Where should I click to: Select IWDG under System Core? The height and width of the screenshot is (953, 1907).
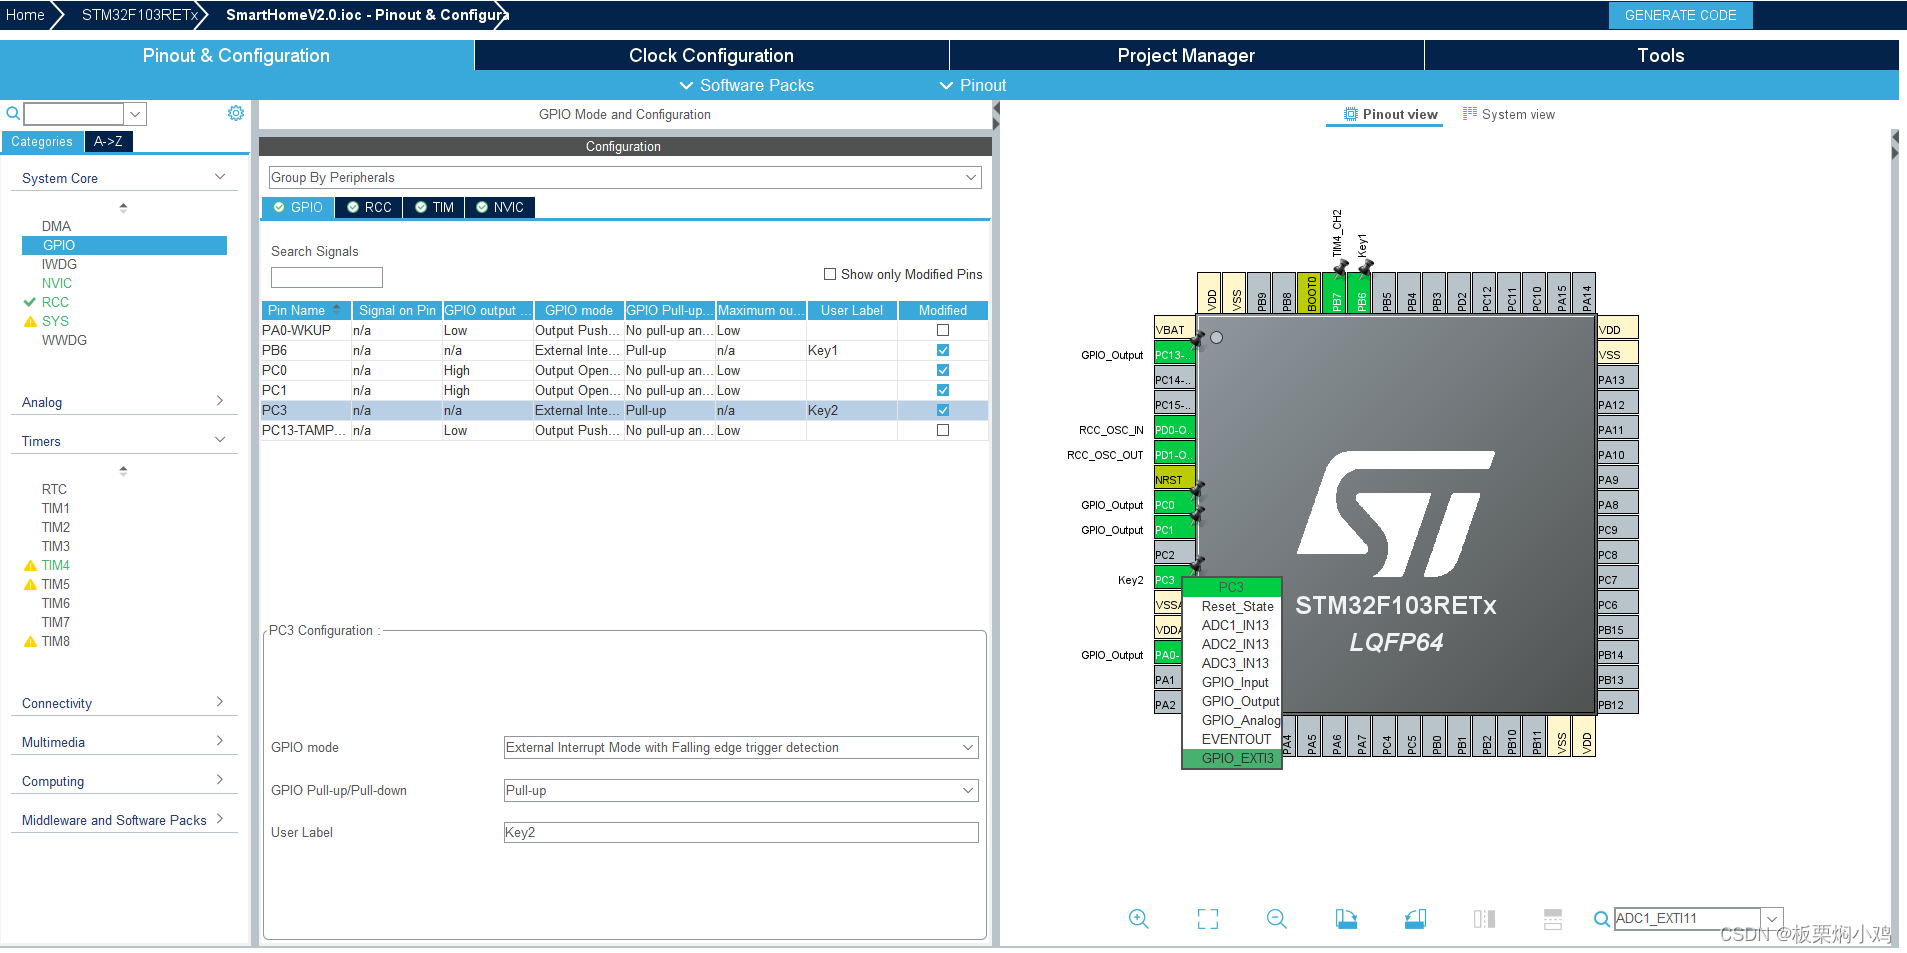(x=59, y=264)
